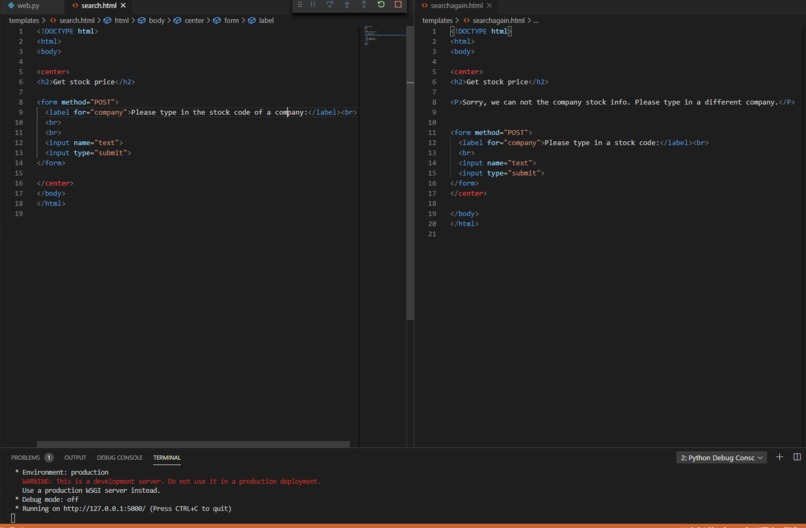Click line number 21 in searchagain.html
The image size is (806, 528).
coord(432,234)
